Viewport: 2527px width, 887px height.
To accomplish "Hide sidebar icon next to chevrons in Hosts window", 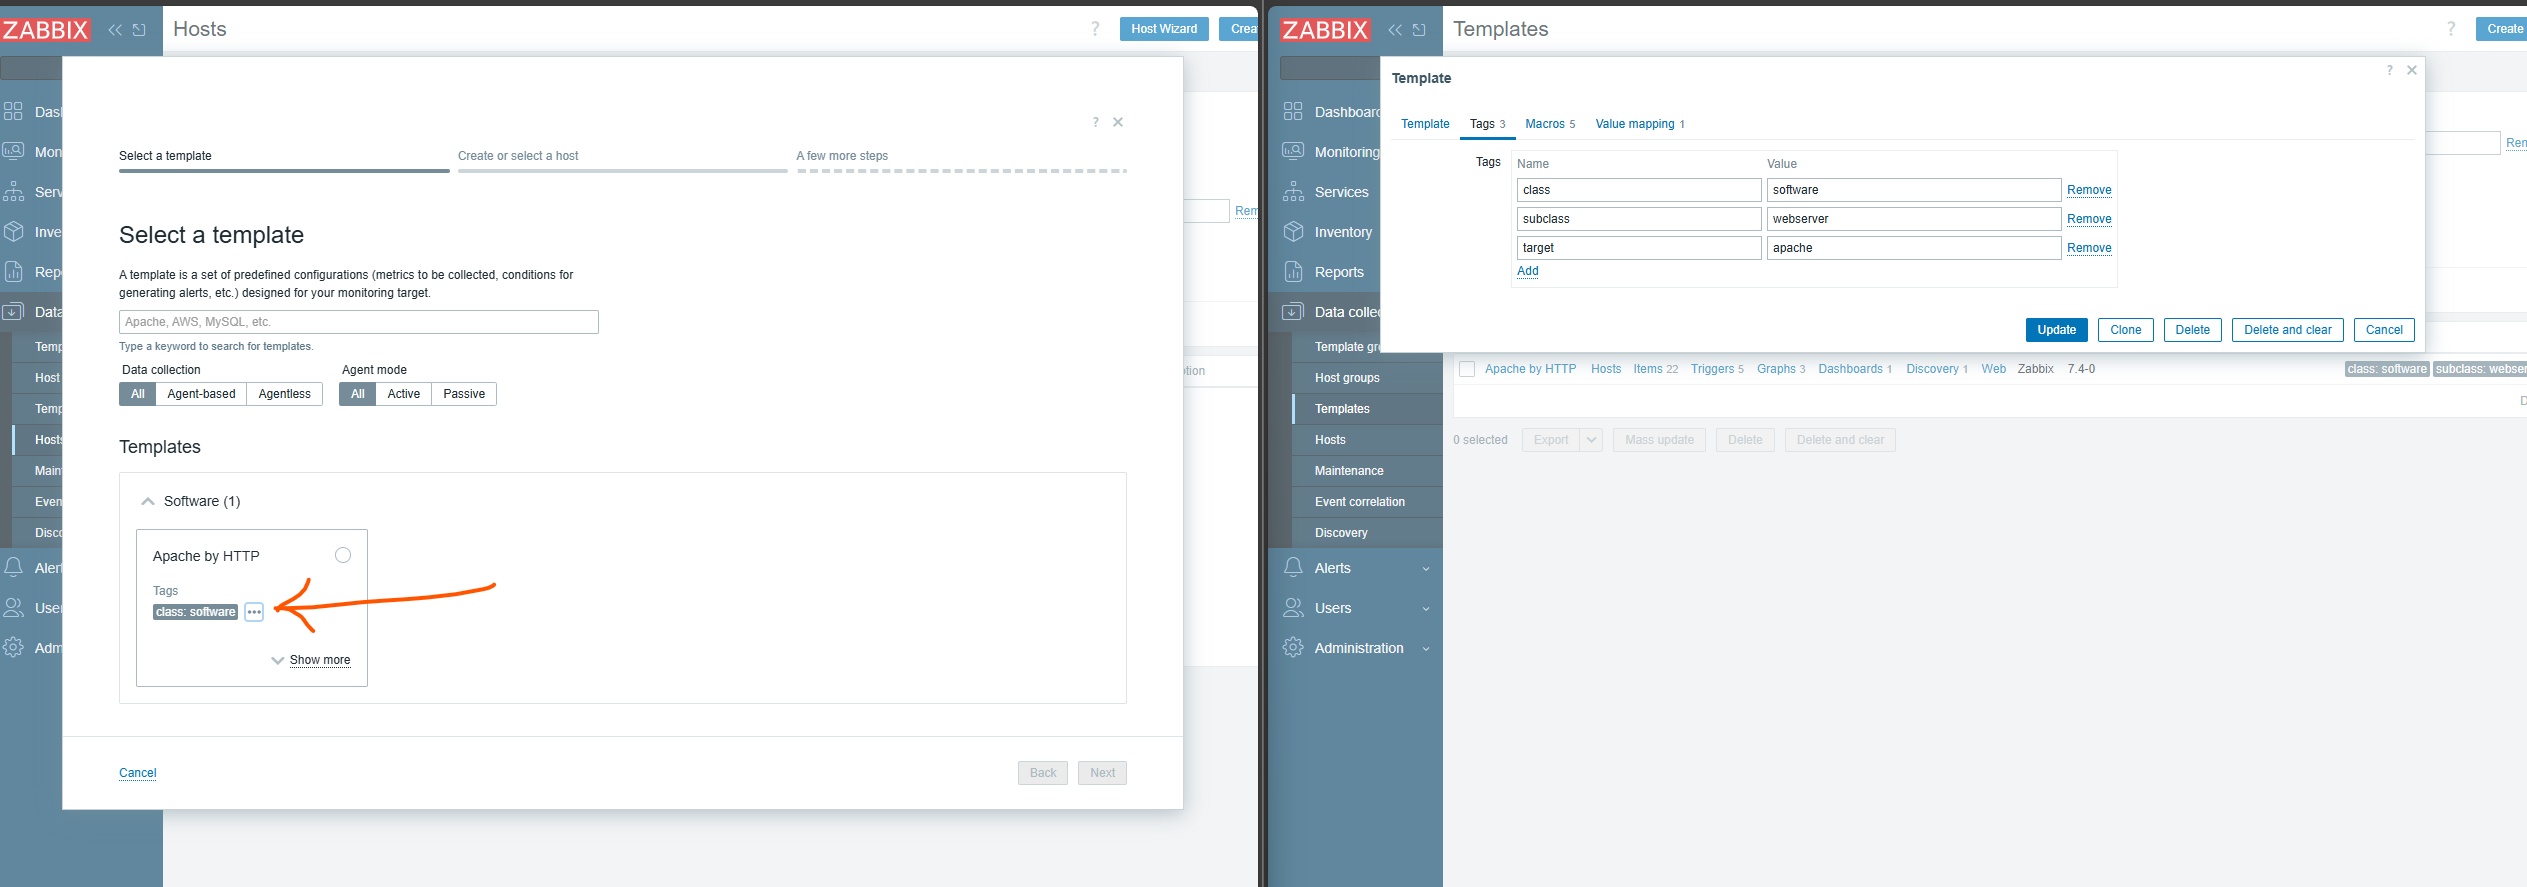I will click(x=139, y=30).
